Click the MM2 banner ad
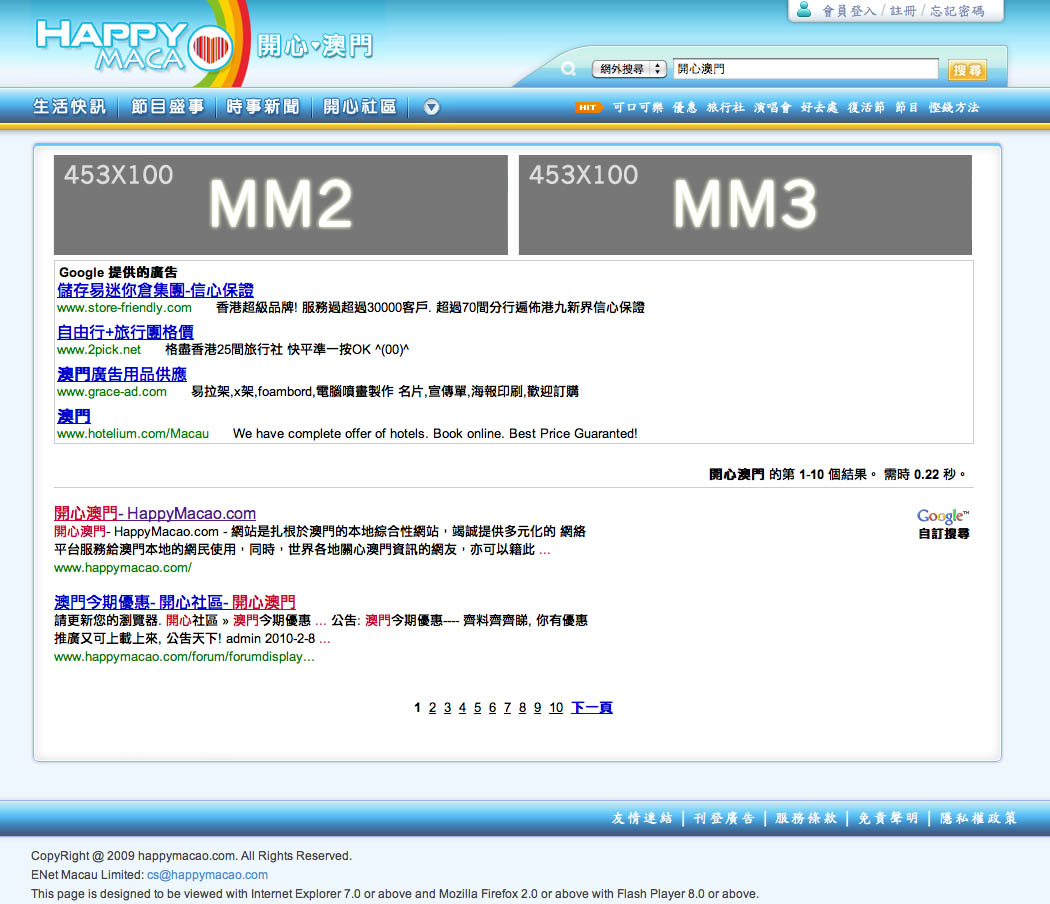Image resolution: width=1050 pixels, height=904 pixels. (x=281, y=205)
